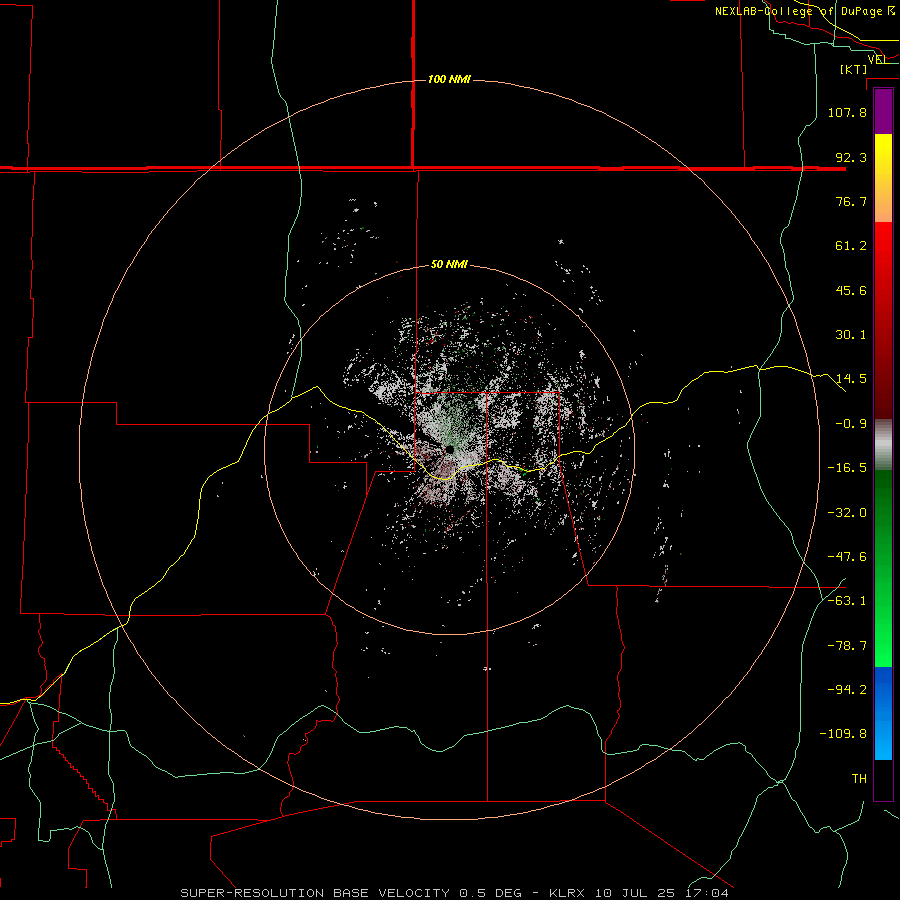This screenshot has height=900, width=900.
Task: Click the -32.0 legend value
Action: (x=847, y=513)
